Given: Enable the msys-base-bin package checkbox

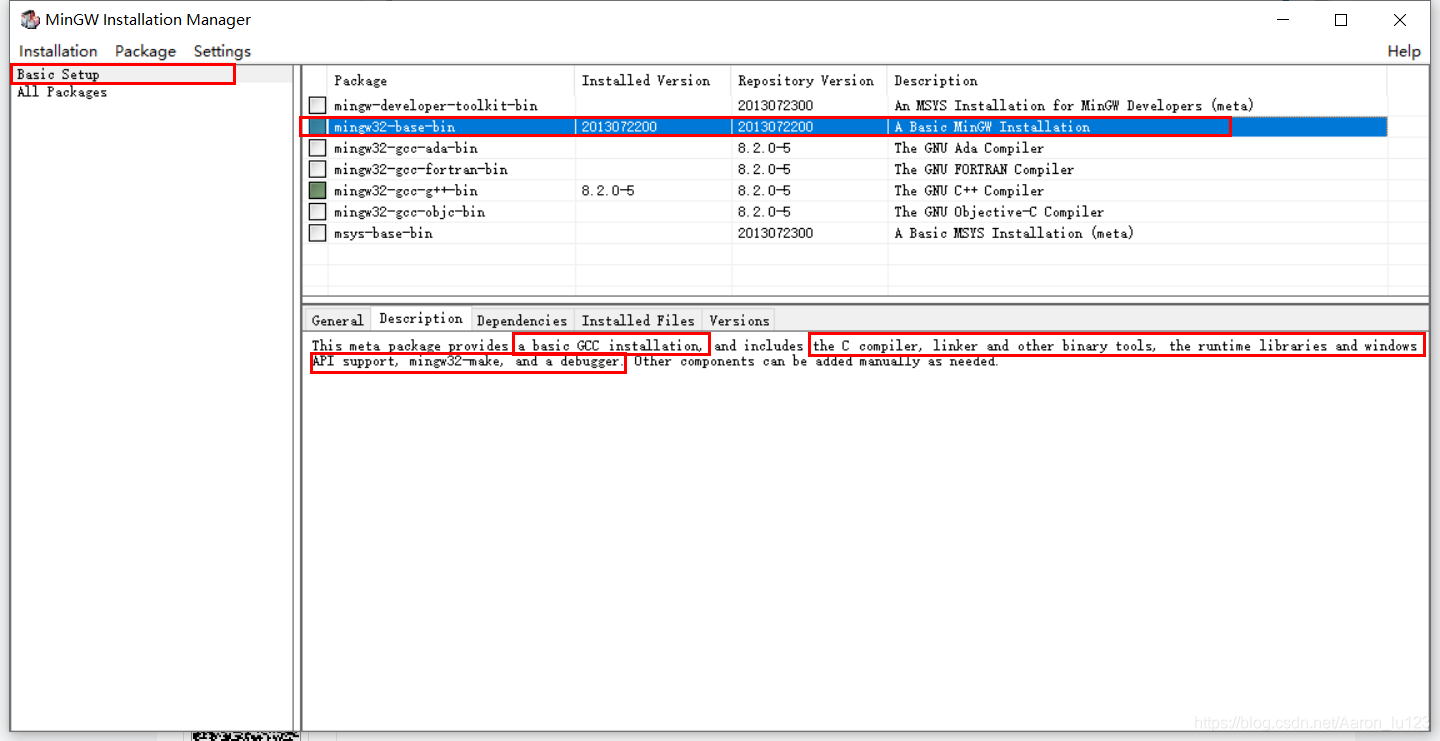Looking at the screenshot, I should (317, 232).
